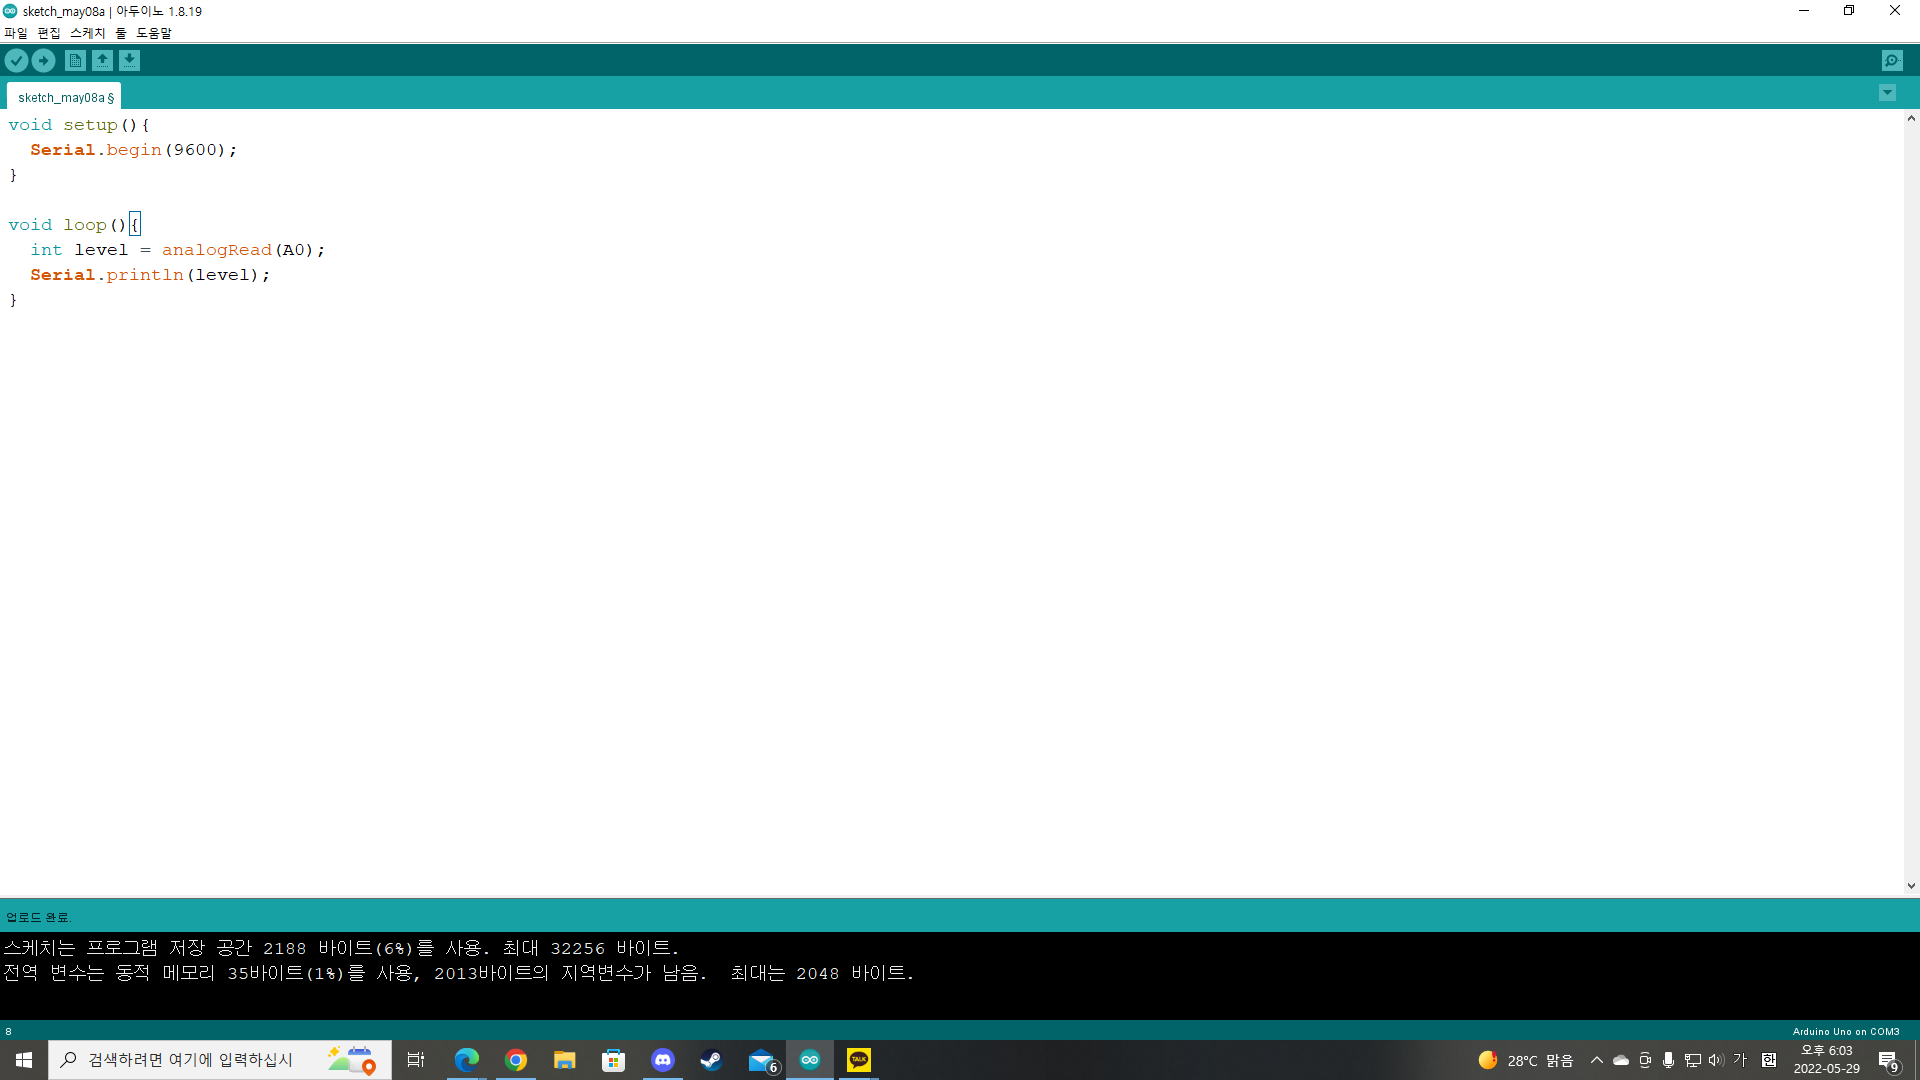Viewport: 1920px width, 1080px height.
Task: Click the 'Serial.begin(9600);' code line
Action: click(133, 150)
